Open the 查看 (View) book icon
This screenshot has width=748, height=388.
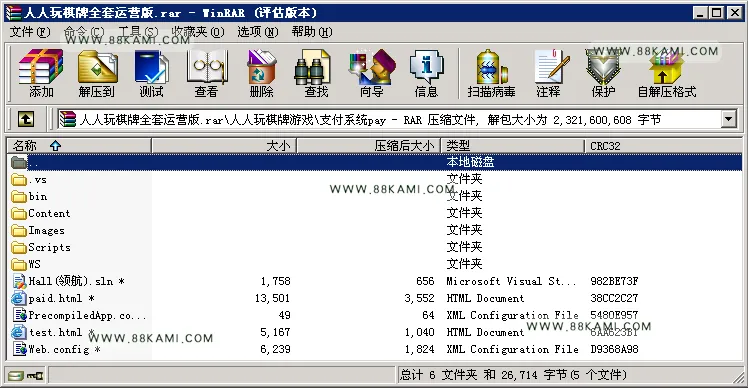tap(206, 73)
